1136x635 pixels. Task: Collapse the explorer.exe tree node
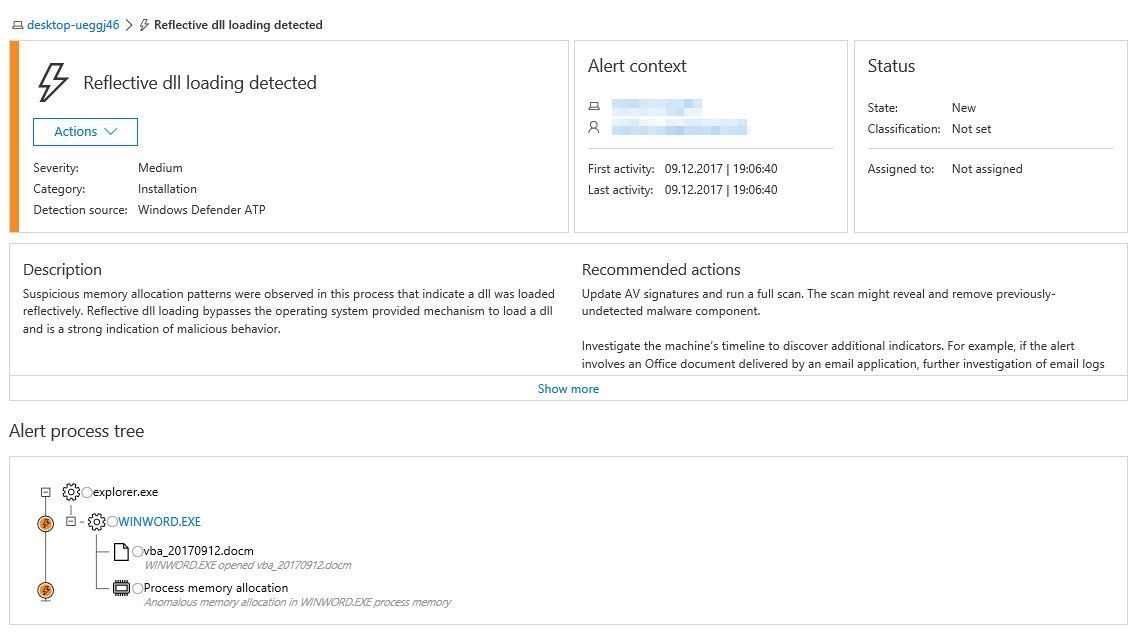(x=45, y=492)
